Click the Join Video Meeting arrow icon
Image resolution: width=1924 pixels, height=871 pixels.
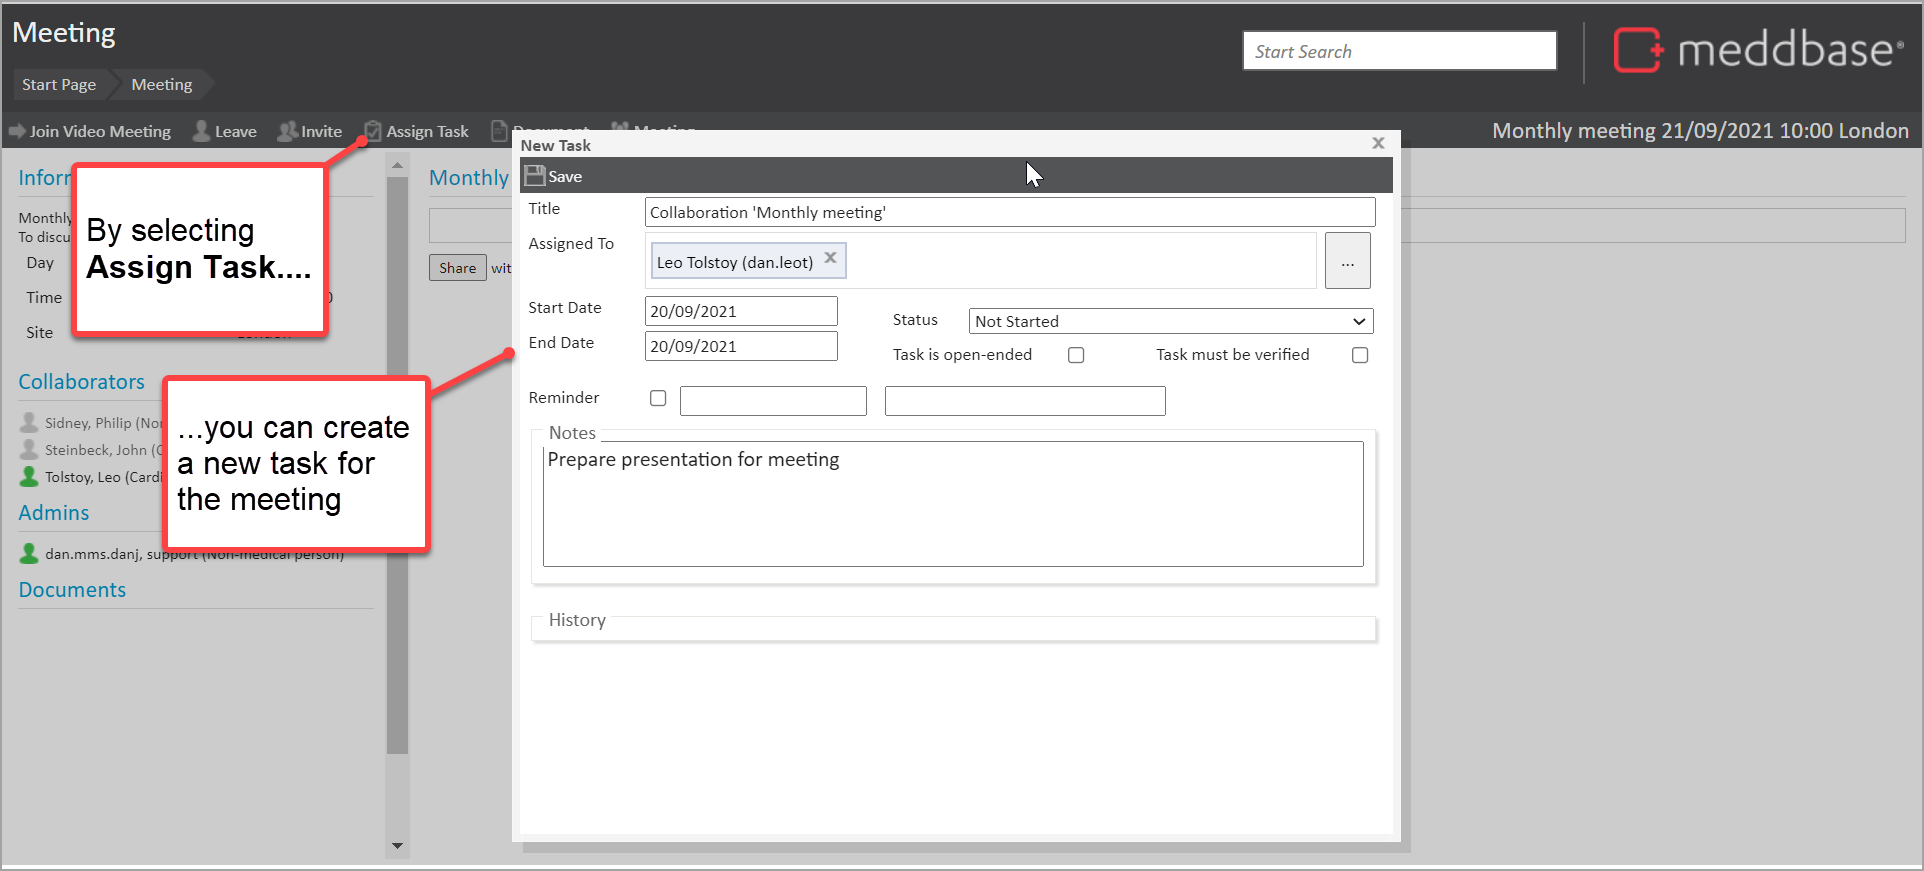tap(17, 131)
